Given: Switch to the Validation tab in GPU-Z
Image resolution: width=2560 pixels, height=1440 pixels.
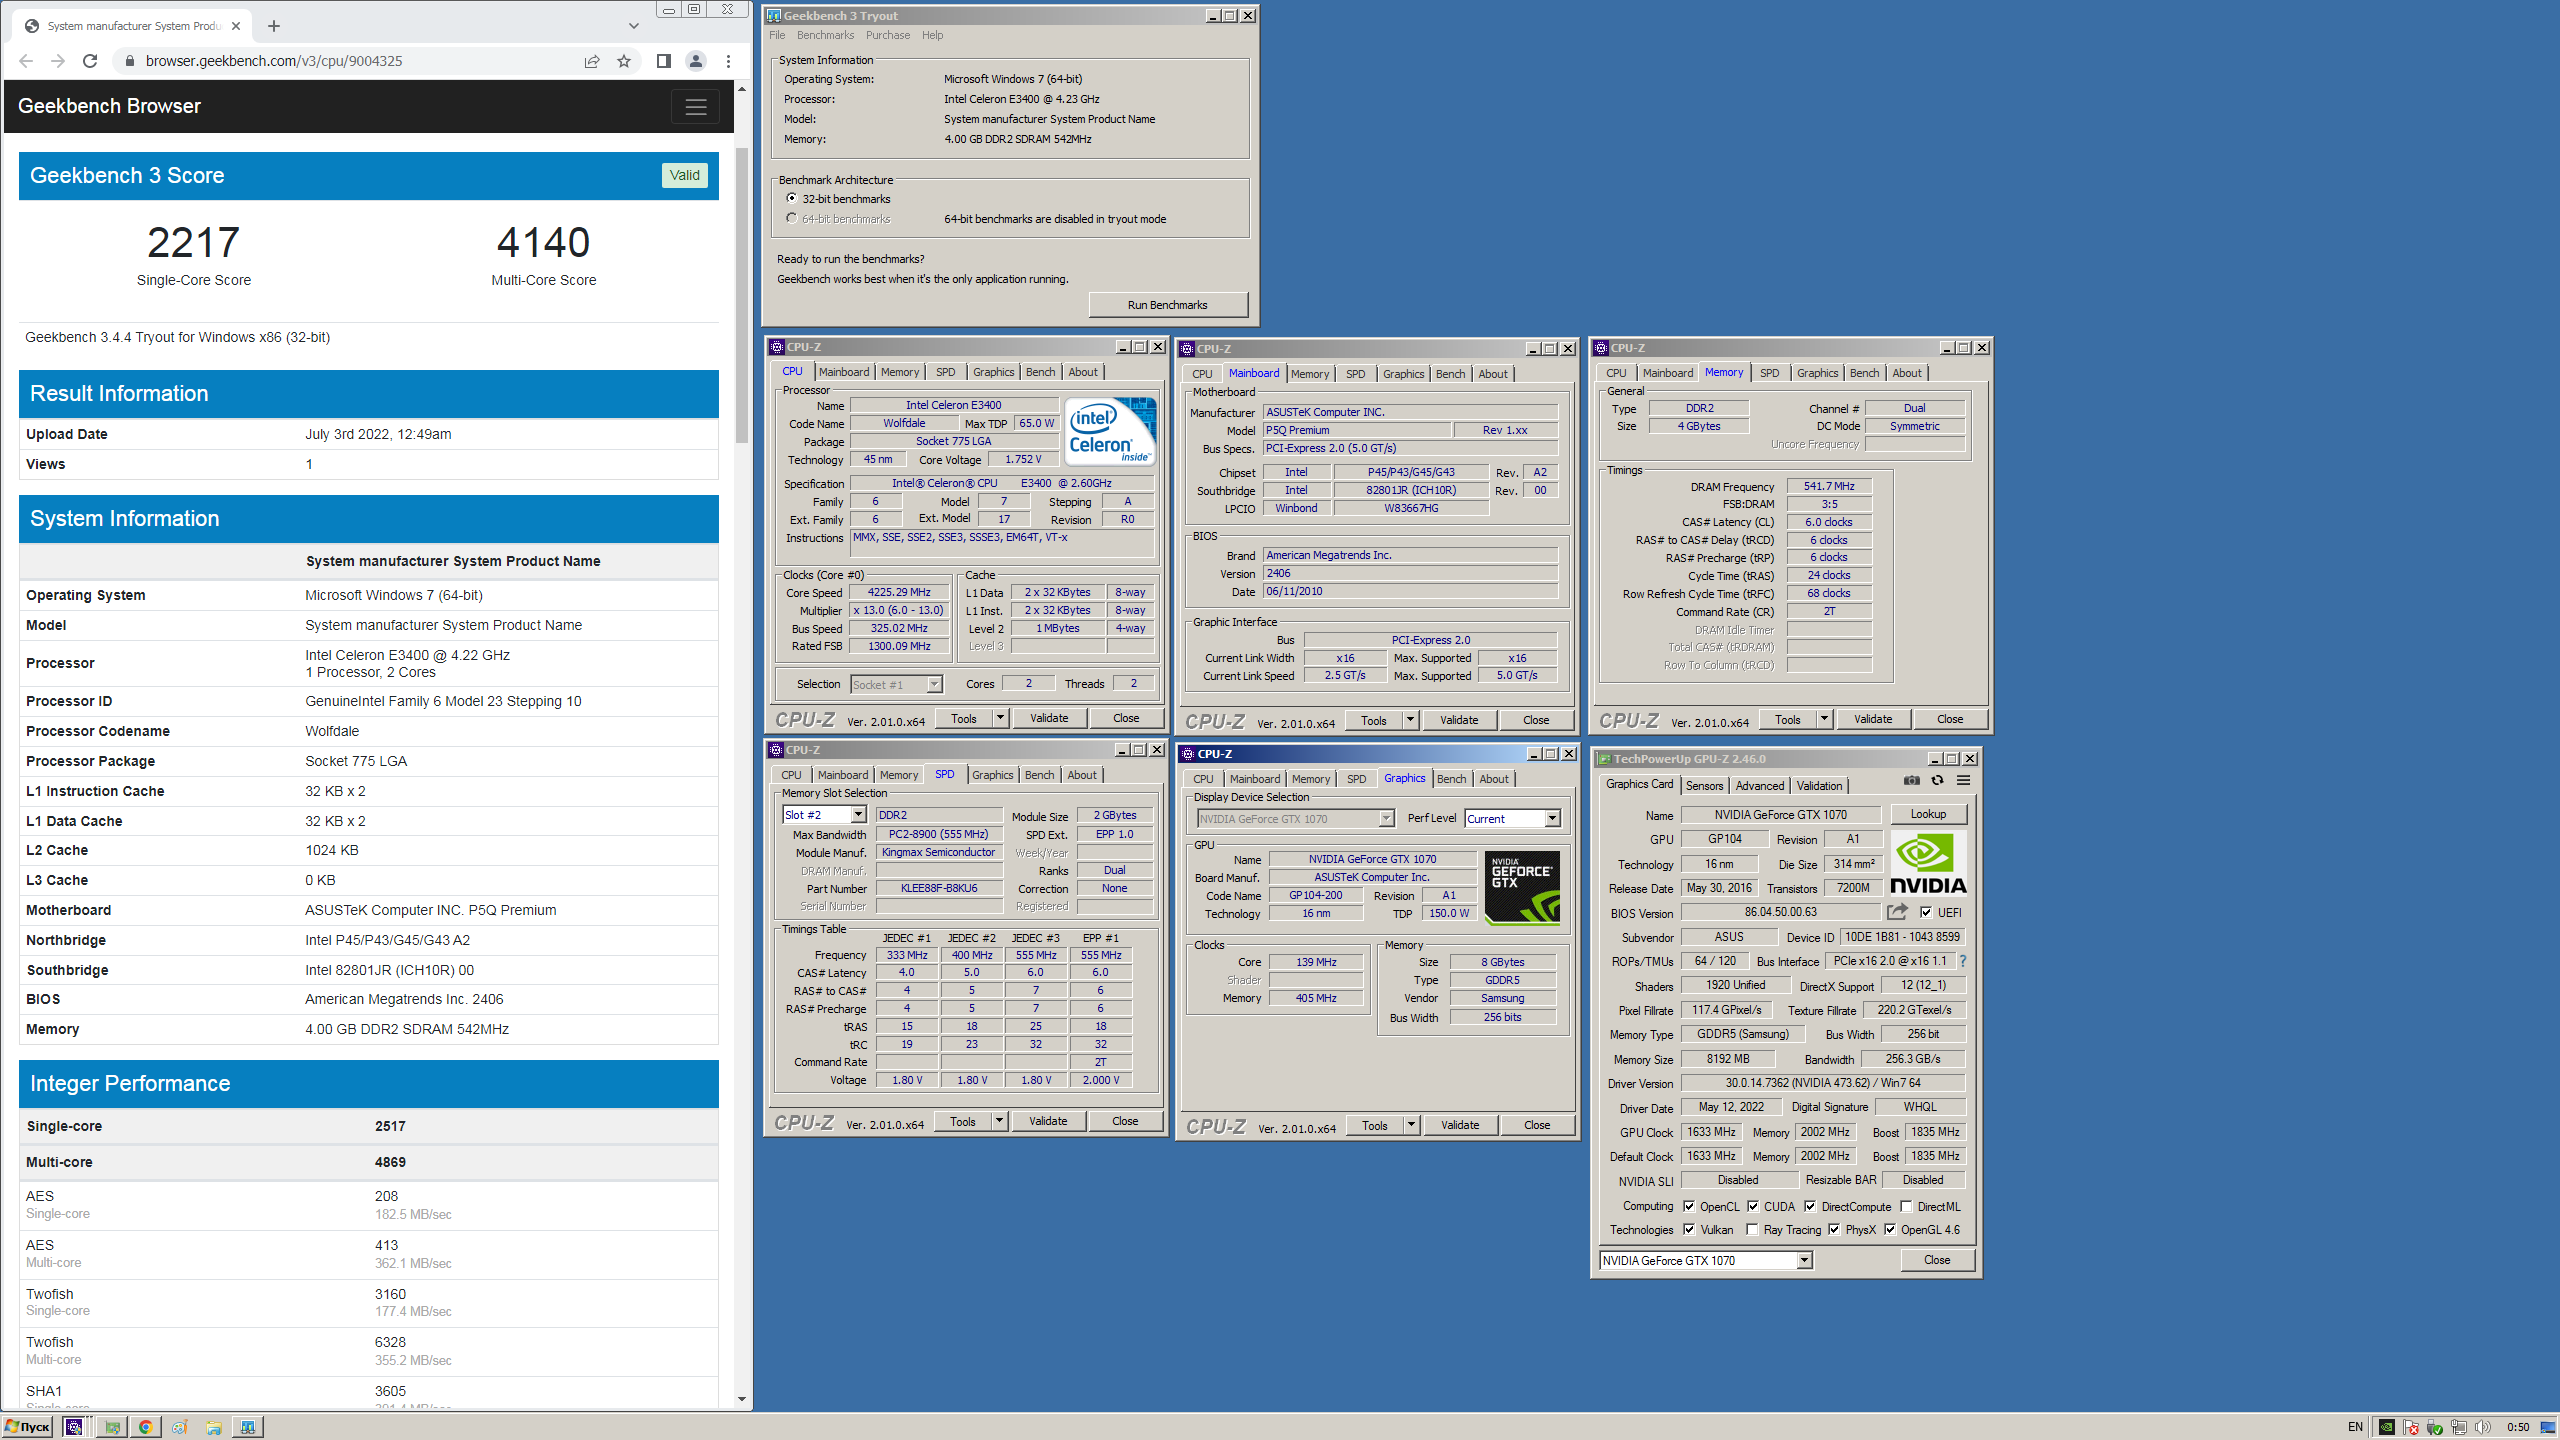Looking at the screenshot, I should [1819, 786].
